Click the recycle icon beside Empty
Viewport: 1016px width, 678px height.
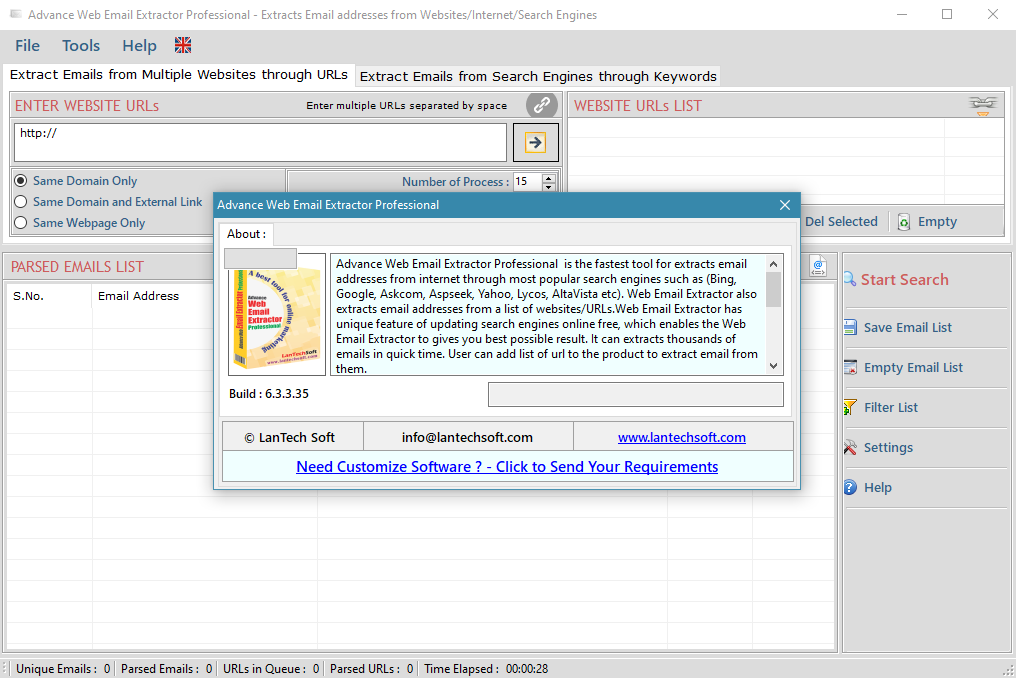[903, 222]
